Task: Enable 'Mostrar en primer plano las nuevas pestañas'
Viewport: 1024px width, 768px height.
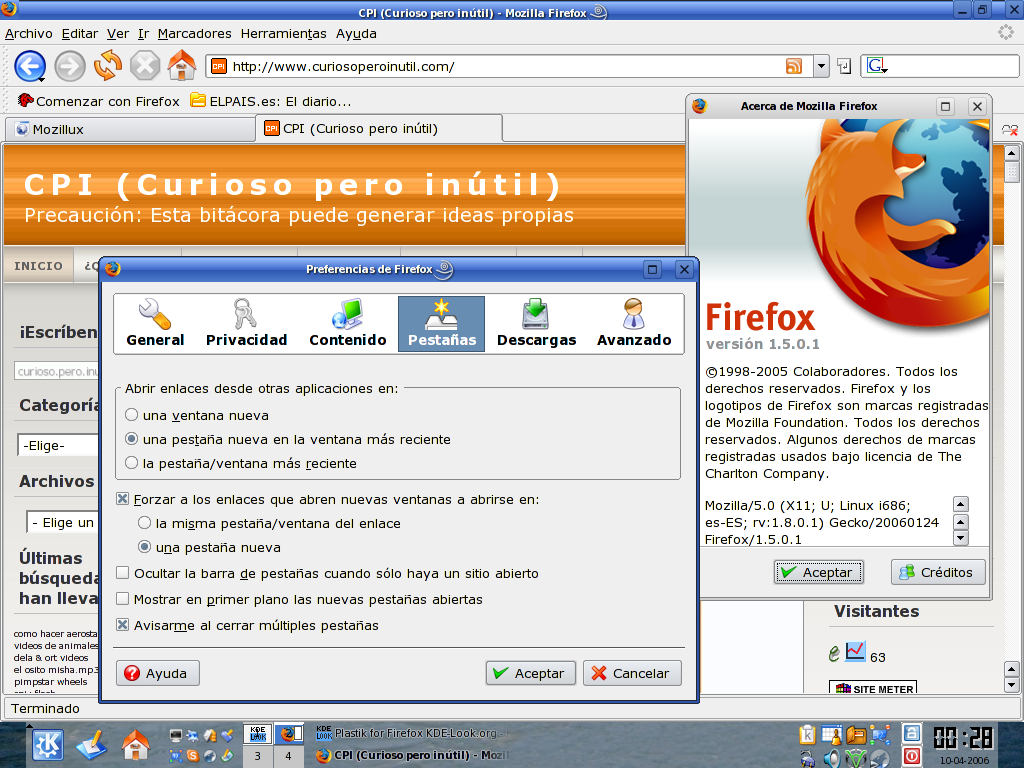Action: coord(122,599)
